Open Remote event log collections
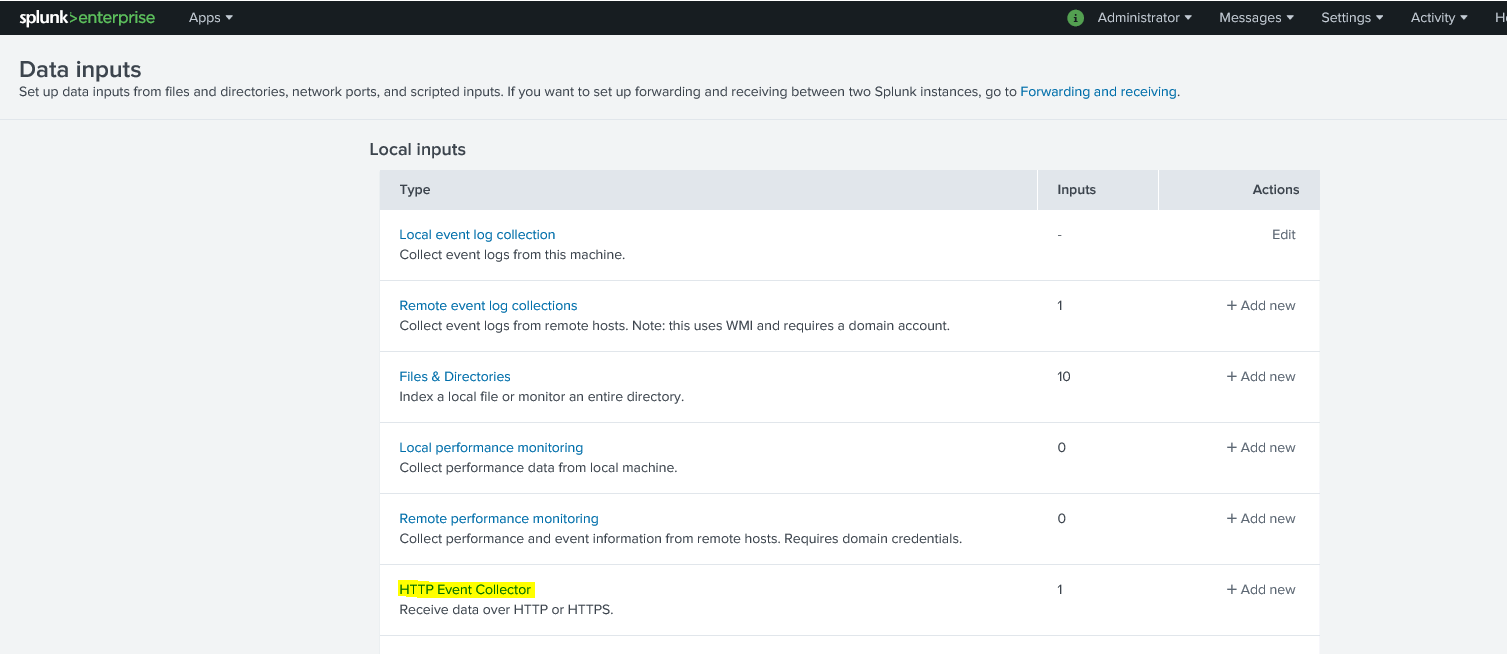 [x=488, y=306]
